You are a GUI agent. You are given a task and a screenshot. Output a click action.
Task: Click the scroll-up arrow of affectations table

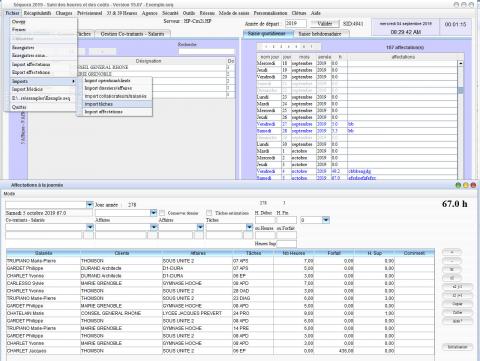[461, 63]
